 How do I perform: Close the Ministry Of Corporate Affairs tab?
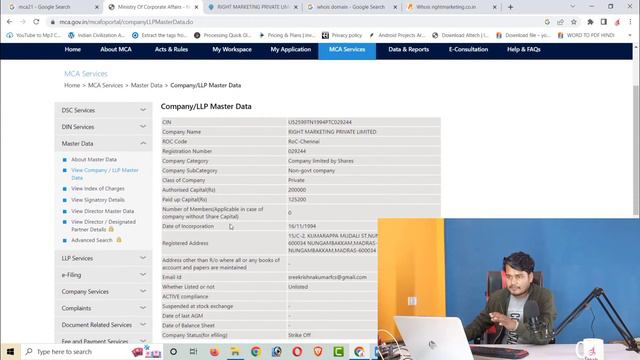tap(196, 7)
